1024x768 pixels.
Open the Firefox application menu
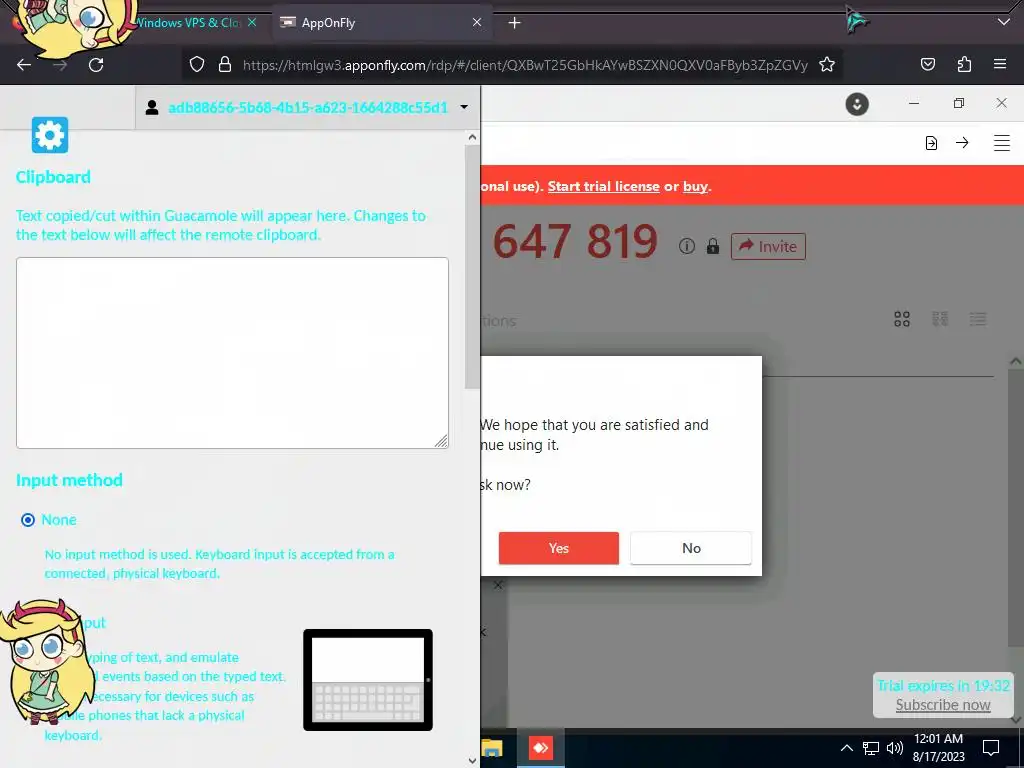coord(1000,64)
